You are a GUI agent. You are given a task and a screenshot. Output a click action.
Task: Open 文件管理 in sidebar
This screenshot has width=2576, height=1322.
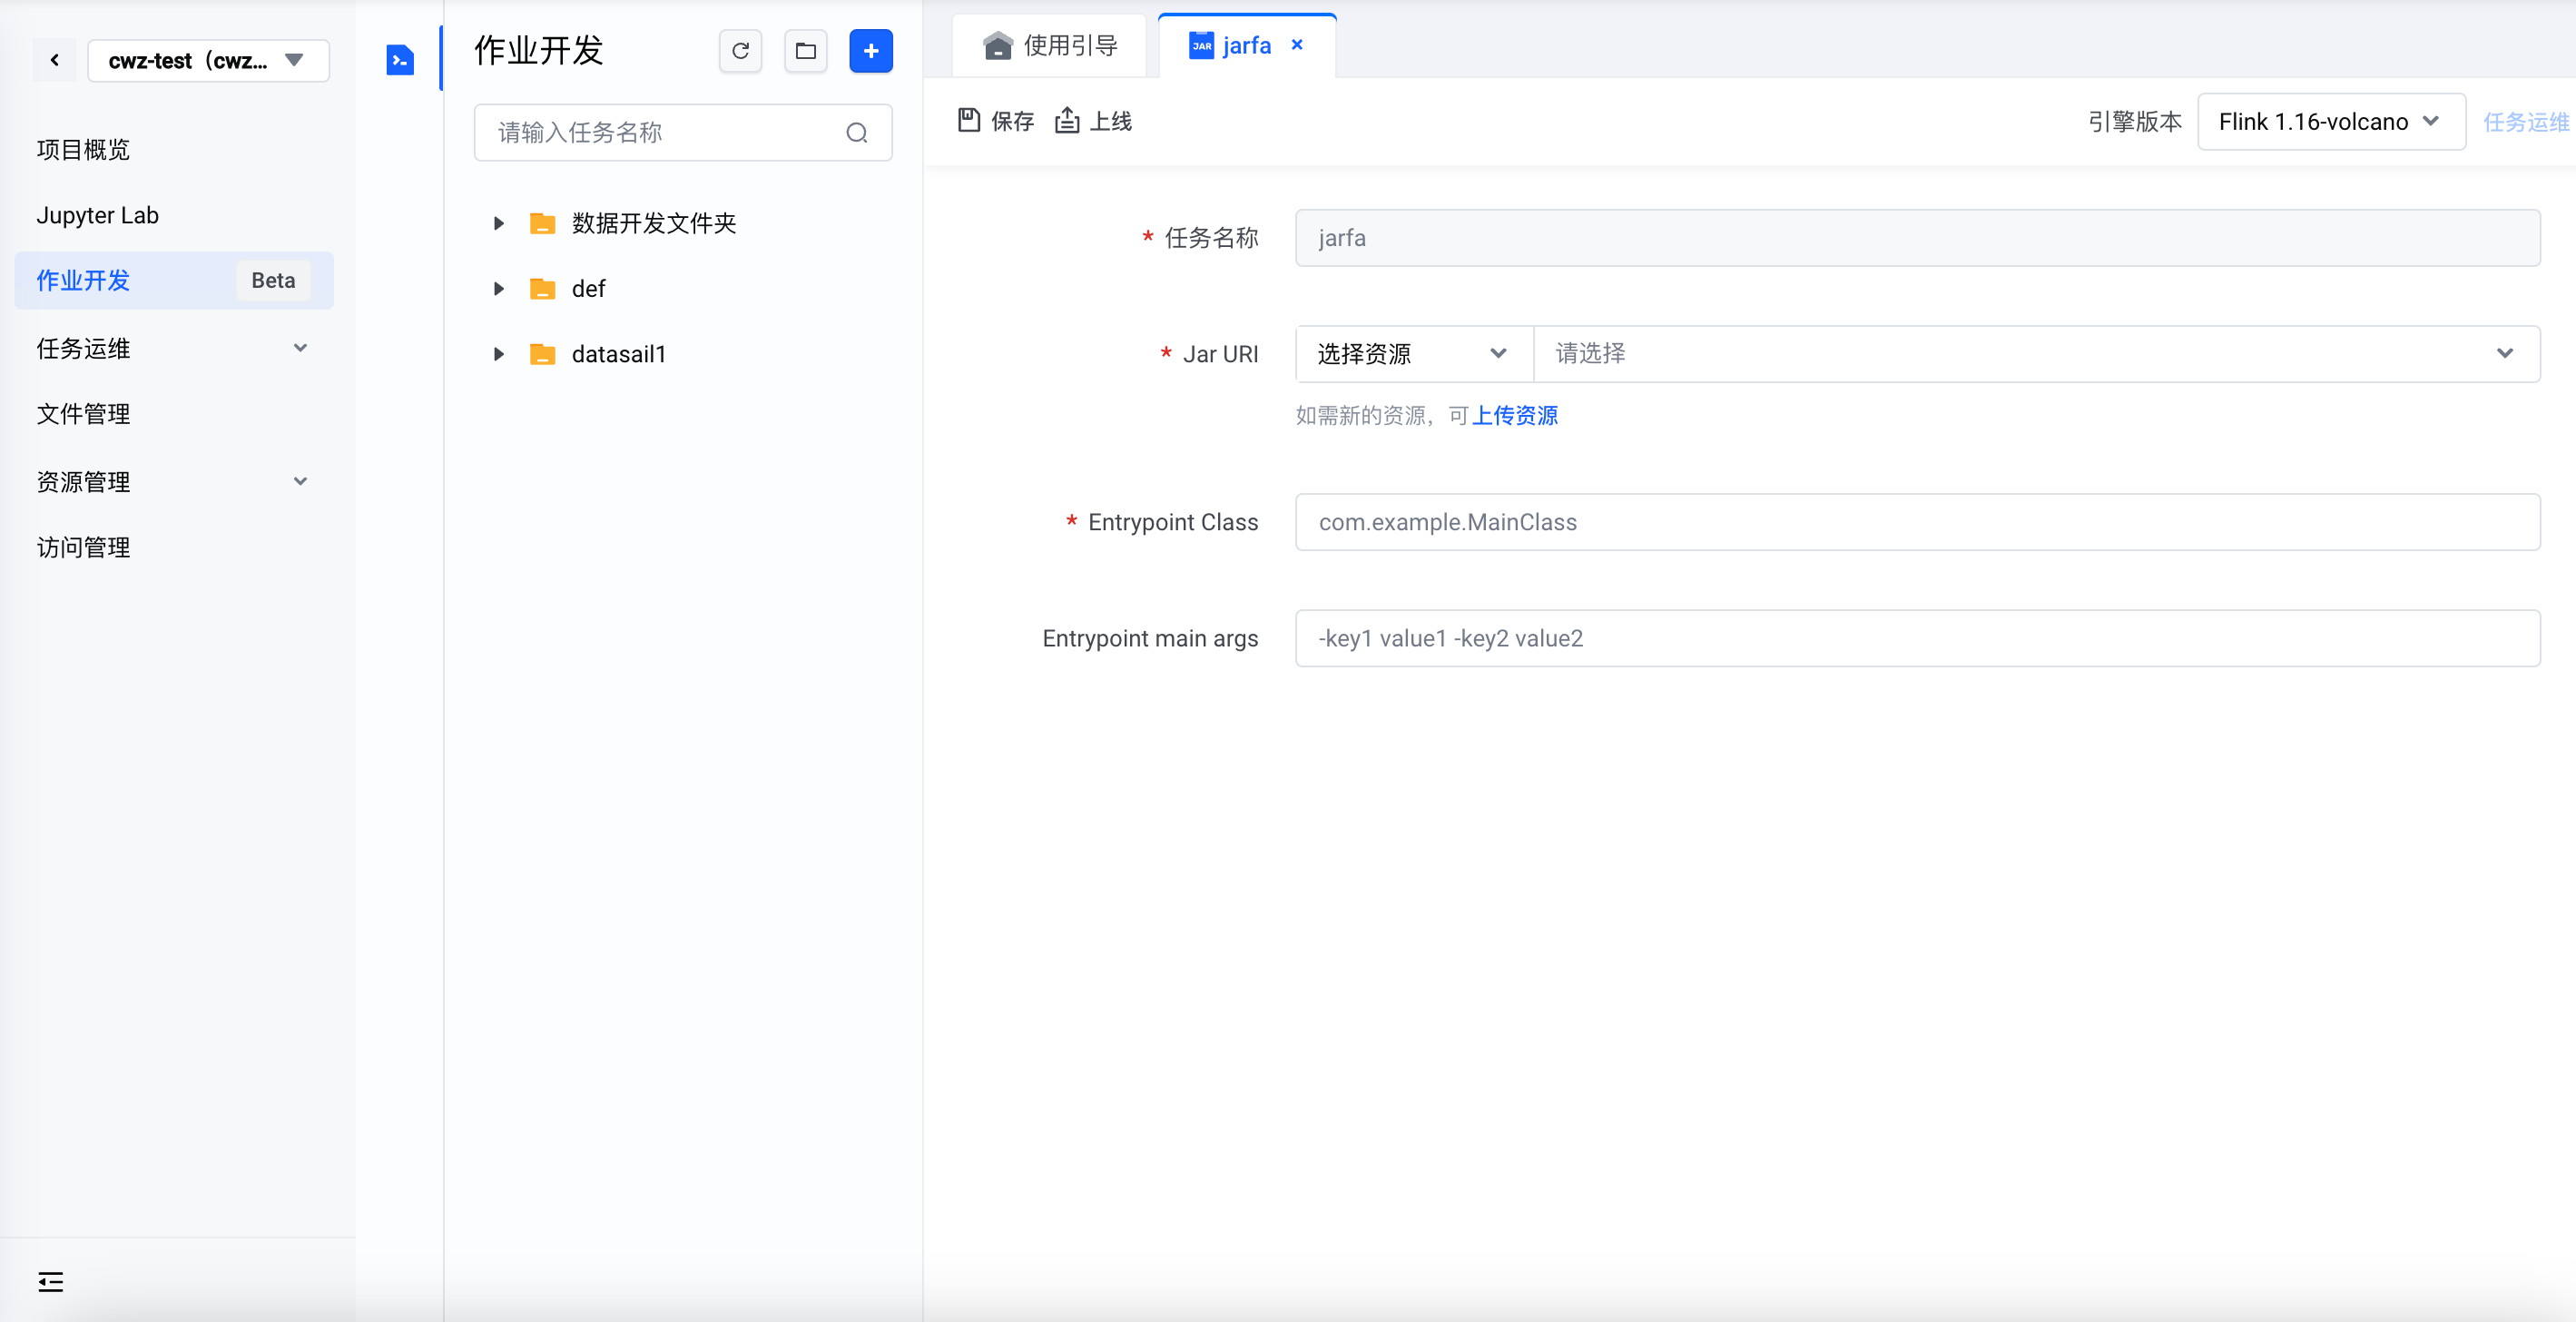click(x=83, y=414)
